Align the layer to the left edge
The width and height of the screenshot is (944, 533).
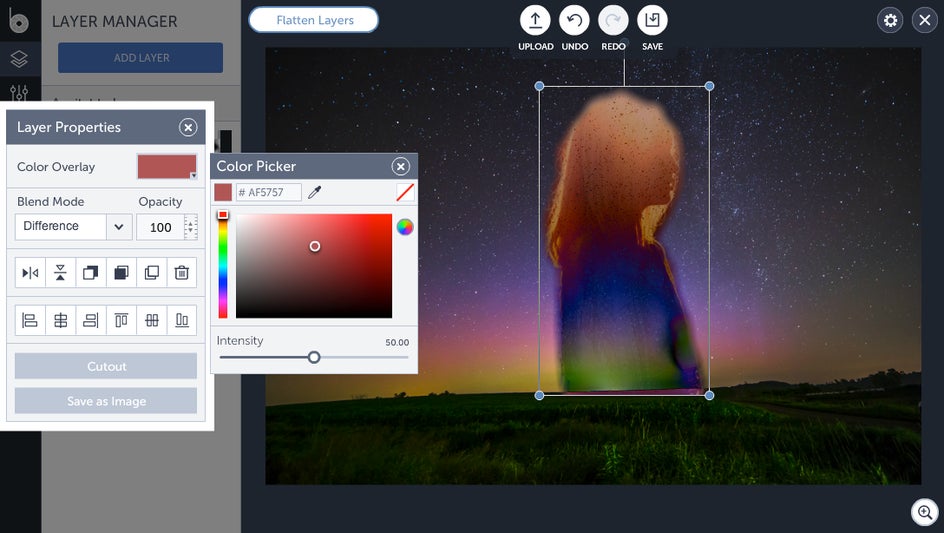[x=30, y=320]
